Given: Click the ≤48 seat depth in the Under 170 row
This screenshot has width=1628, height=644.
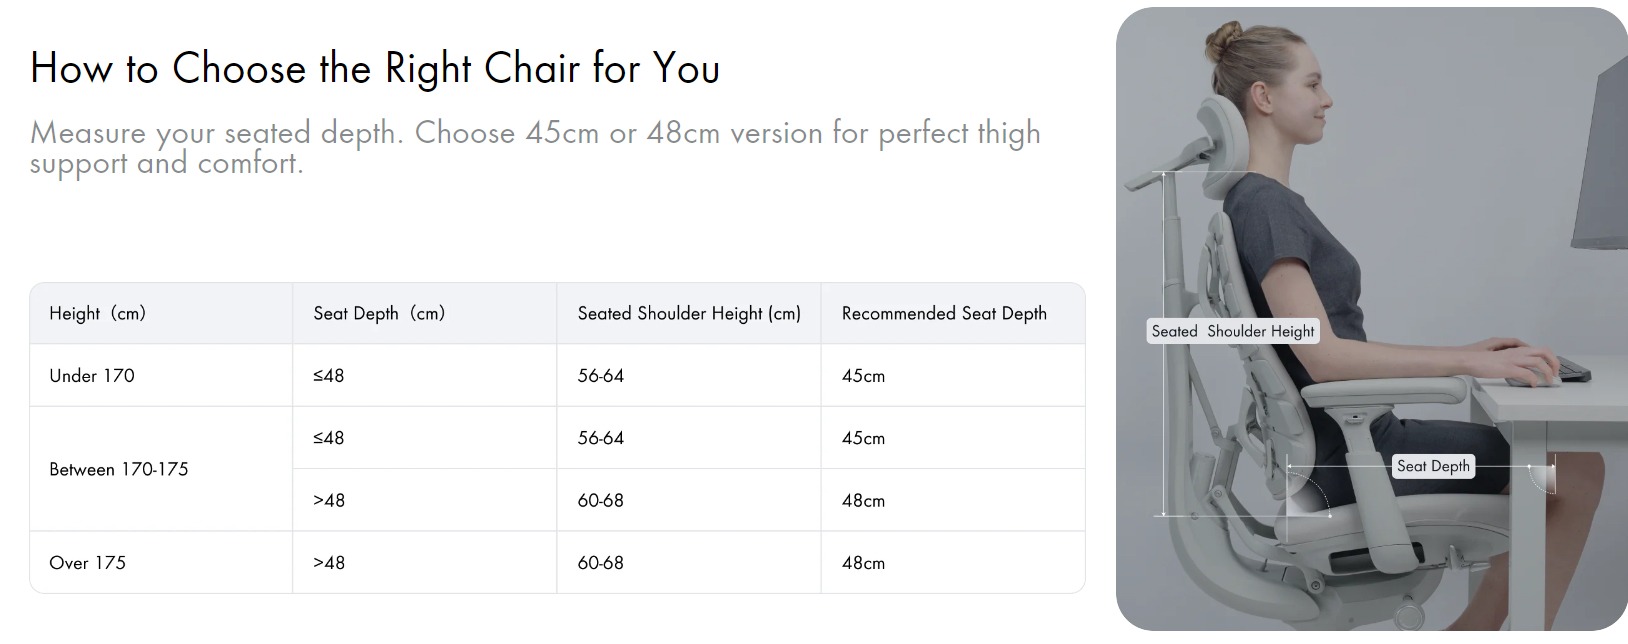Looking at the screenshot, I should [x=328, y=376].
